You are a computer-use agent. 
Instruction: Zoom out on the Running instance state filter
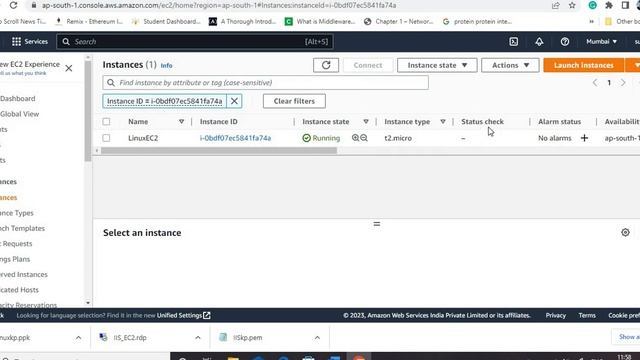(364, 138)
